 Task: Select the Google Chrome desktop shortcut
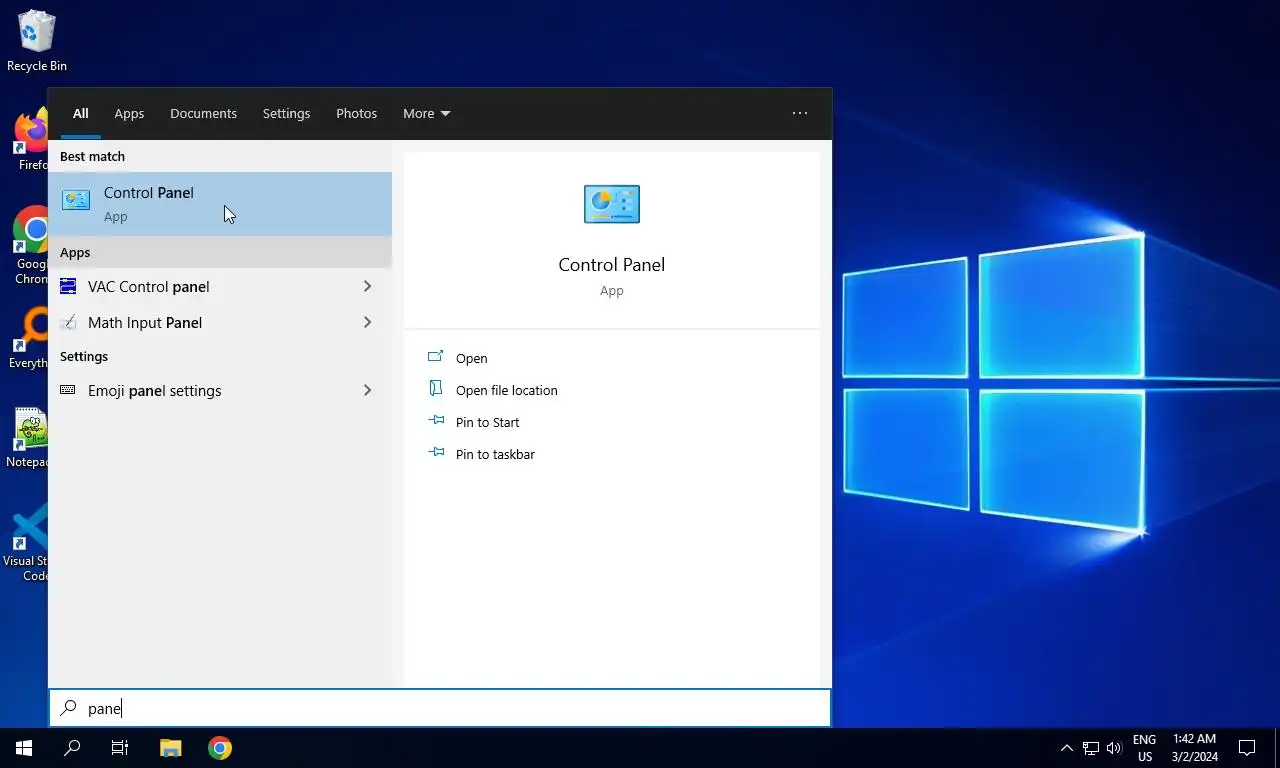(30, 246)
